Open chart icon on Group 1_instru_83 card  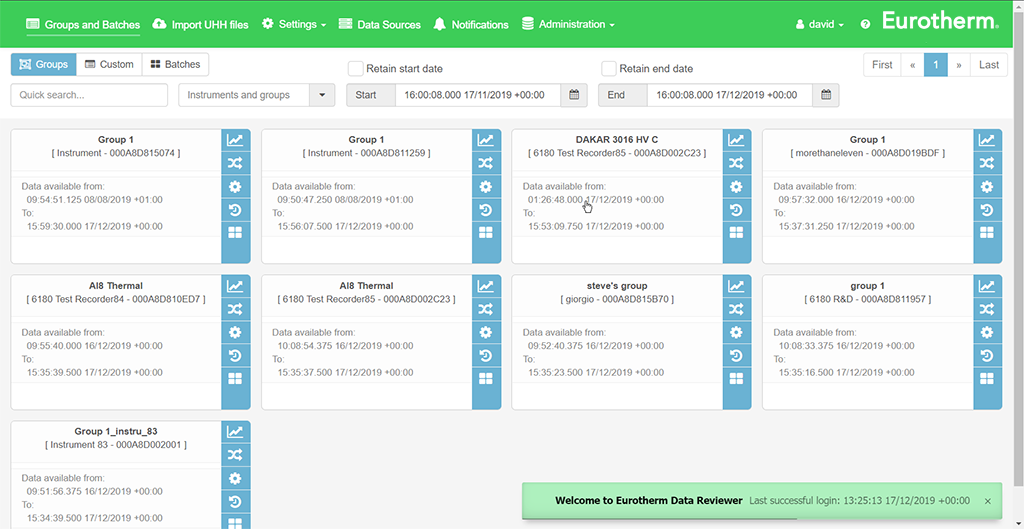point(235,432)
